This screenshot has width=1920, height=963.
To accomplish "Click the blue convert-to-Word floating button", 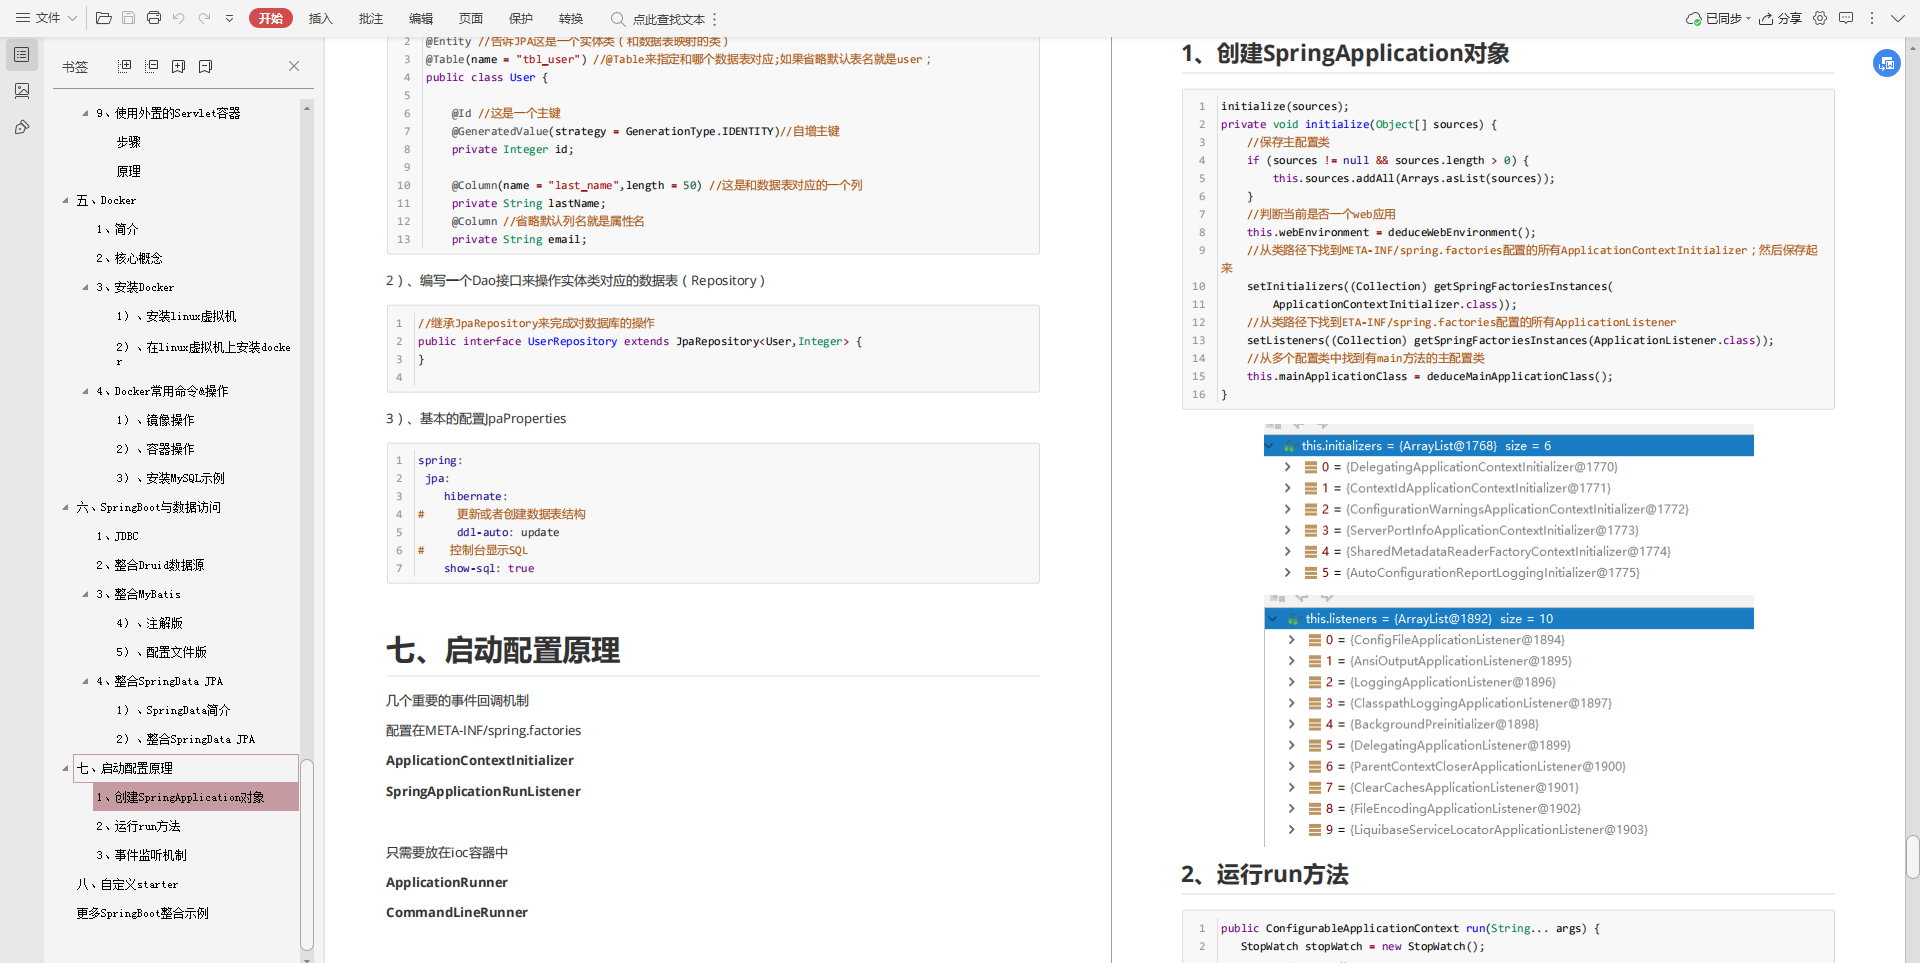I will (x=1887, y=64).
